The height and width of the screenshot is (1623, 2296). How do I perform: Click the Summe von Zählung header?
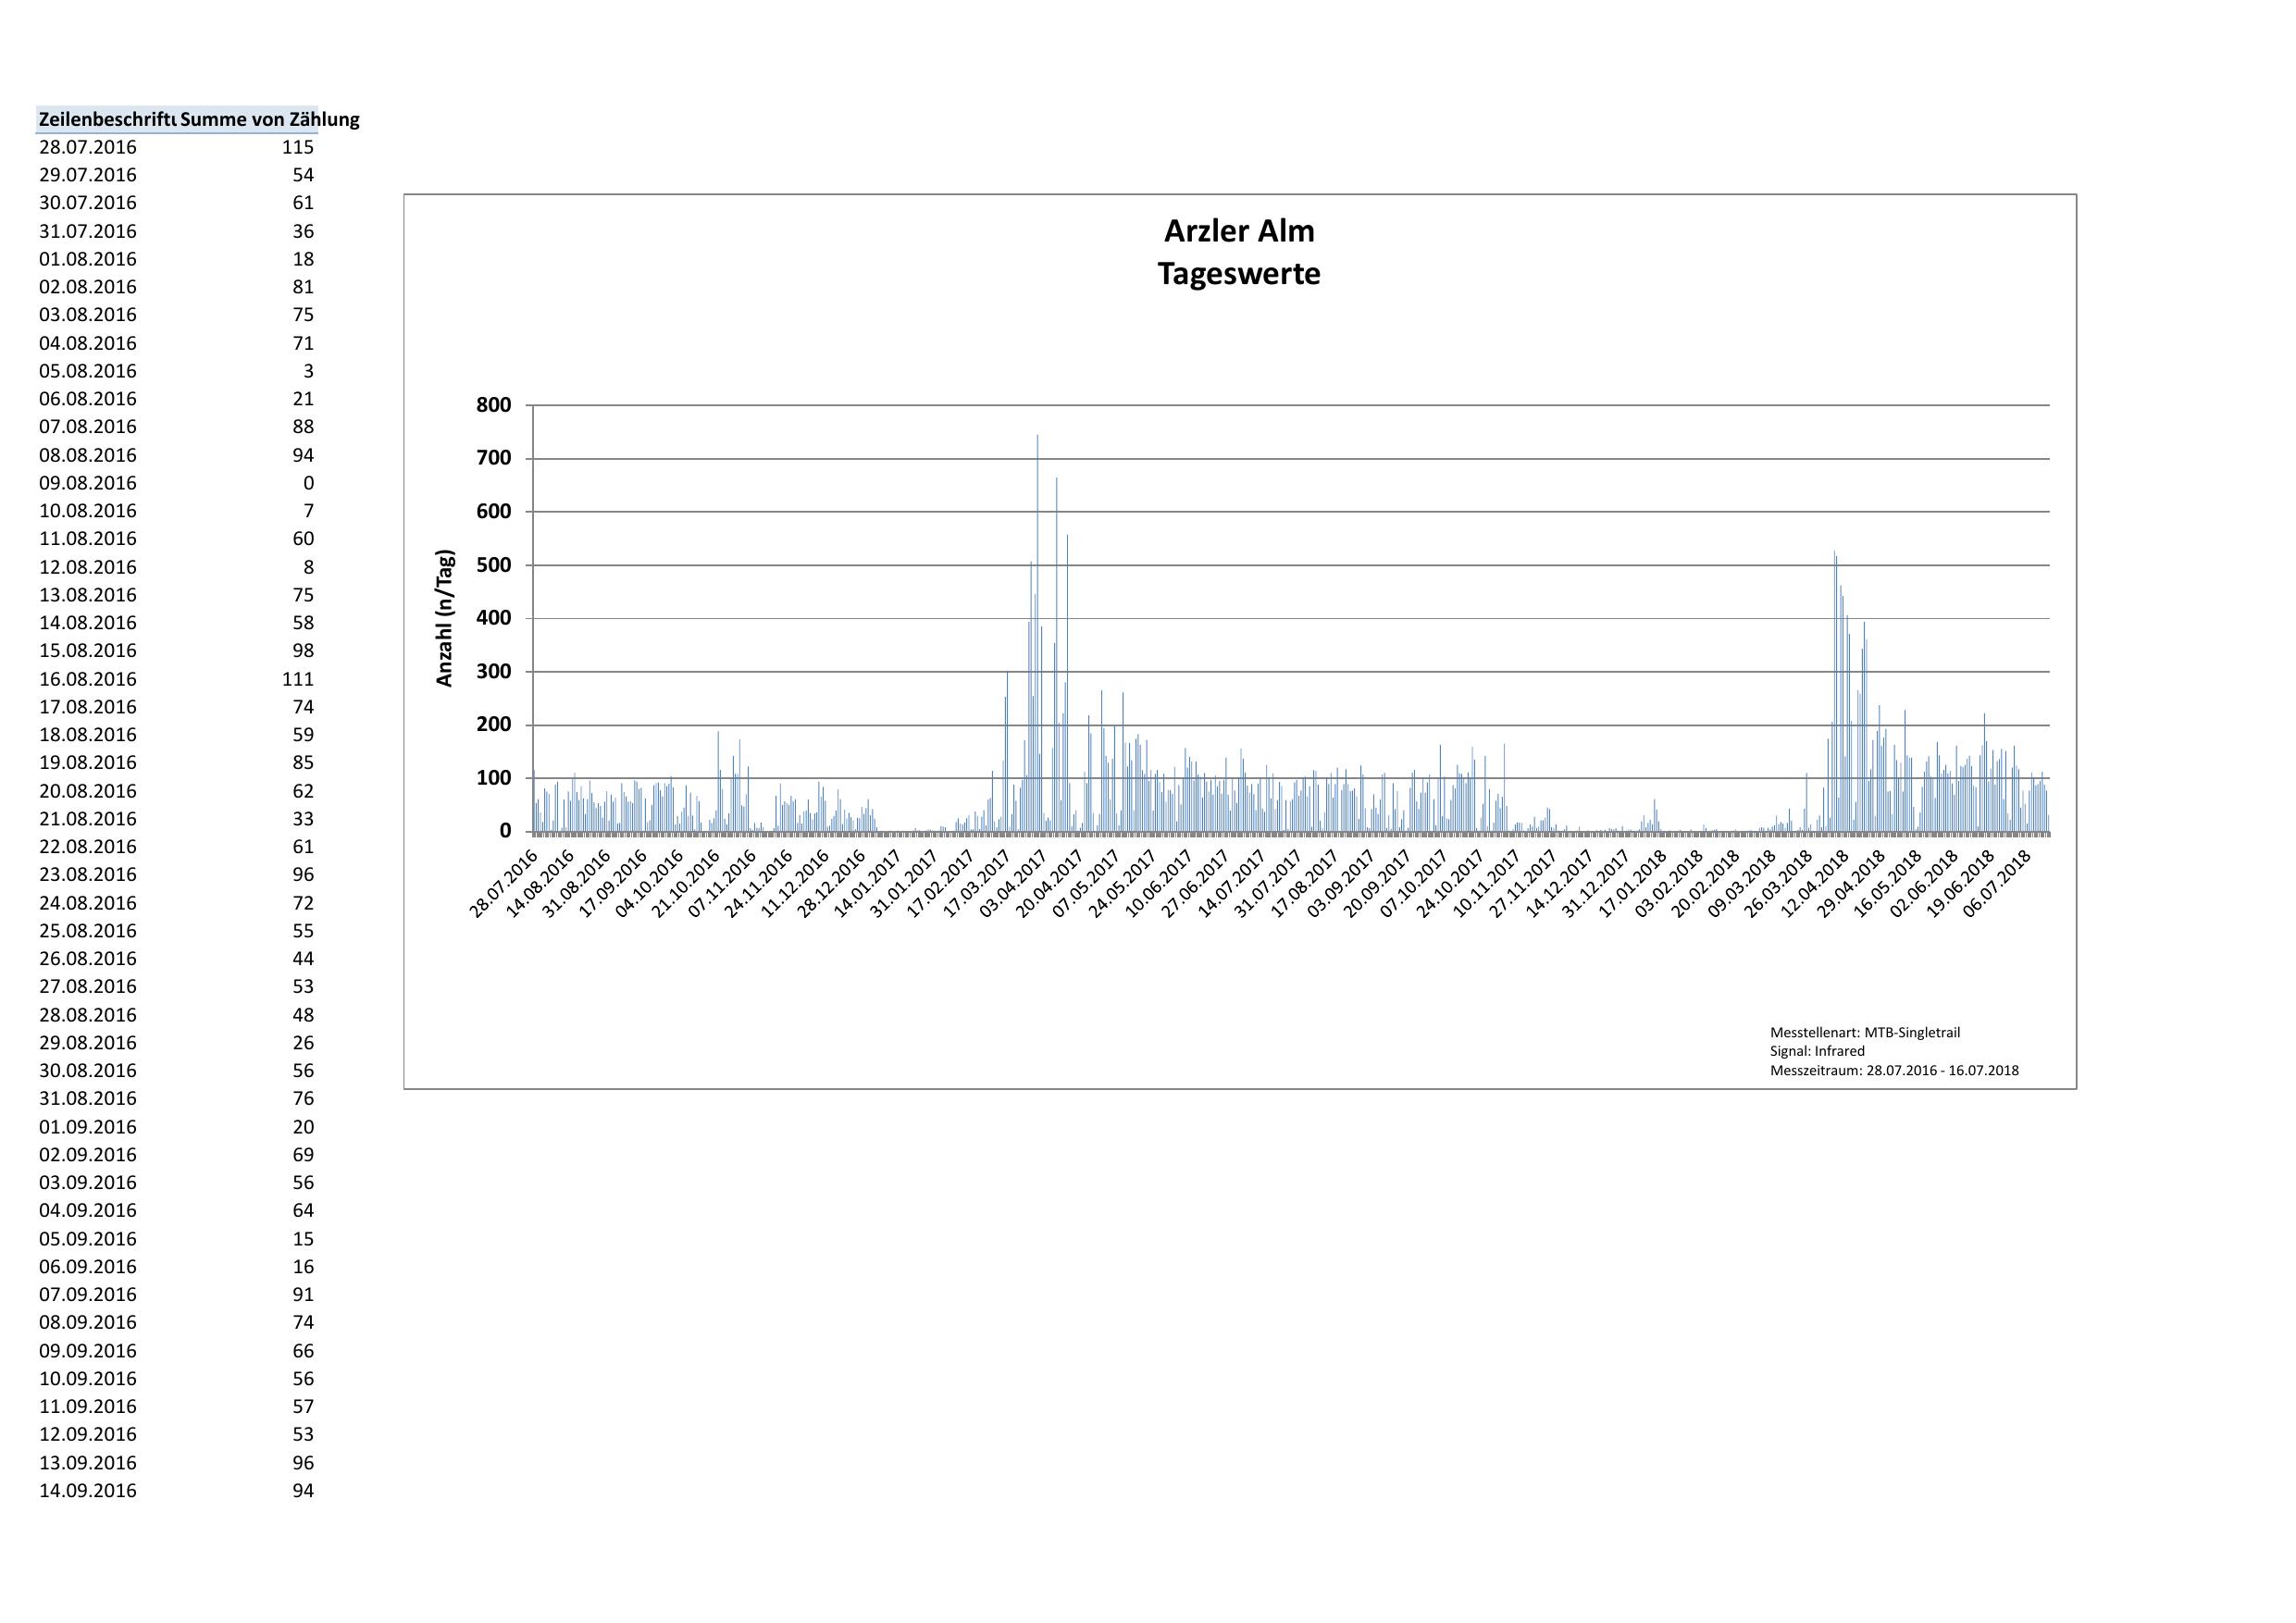[x=269, y=120]
